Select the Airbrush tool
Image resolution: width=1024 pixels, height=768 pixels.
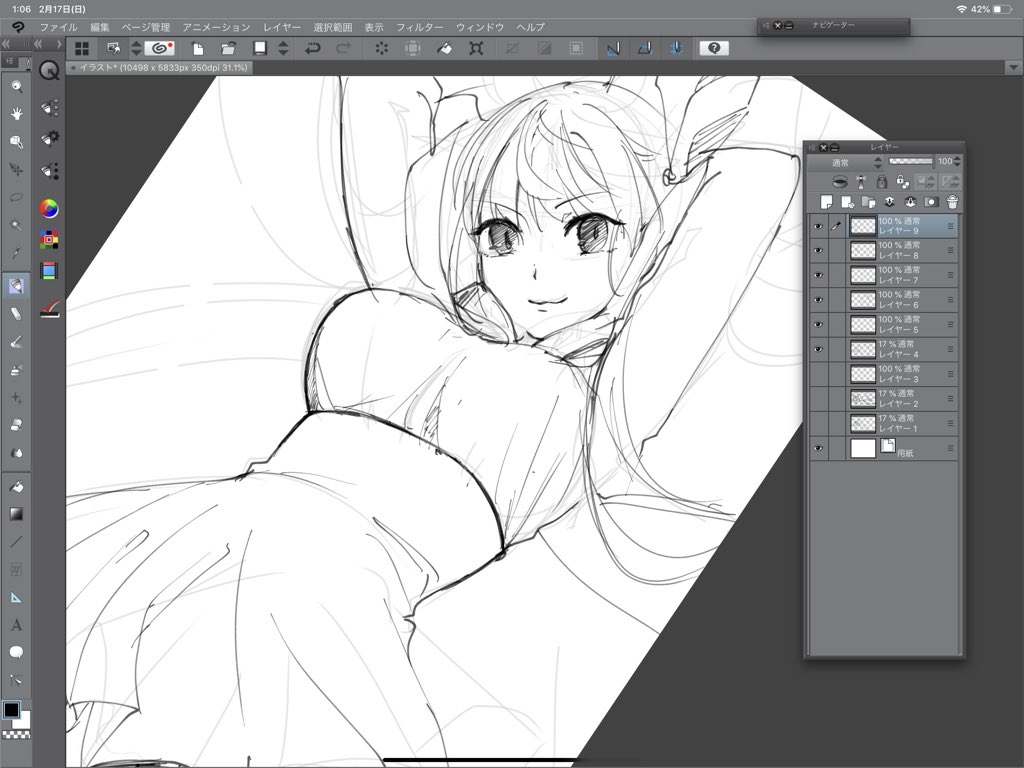16,370
